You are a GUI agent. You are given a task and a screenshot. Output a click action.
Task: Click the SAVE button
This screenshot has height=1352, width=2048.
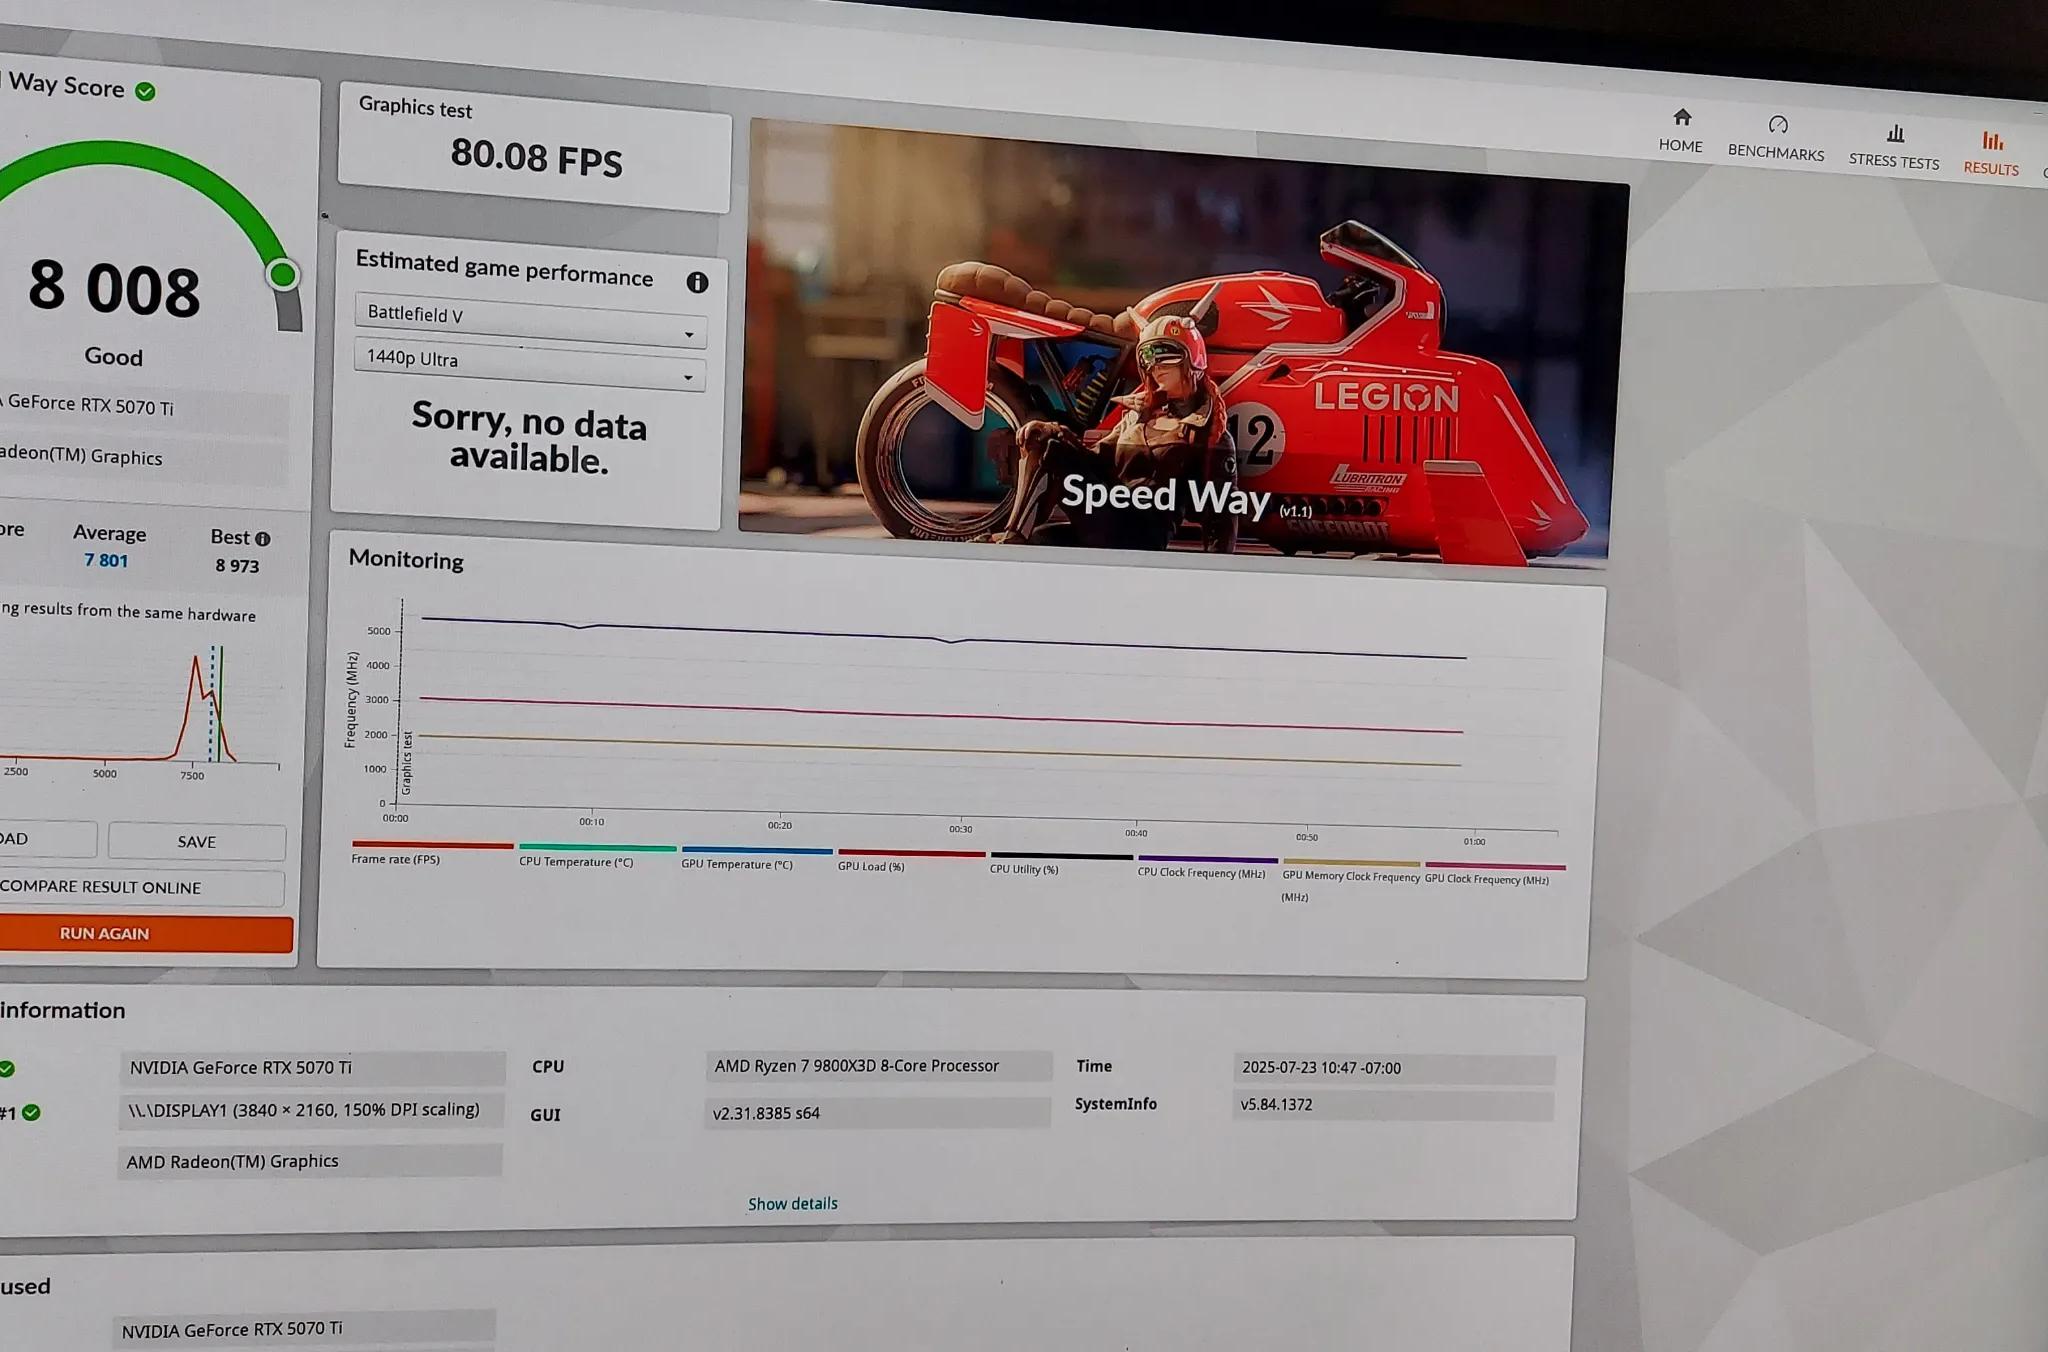point(197,842)
